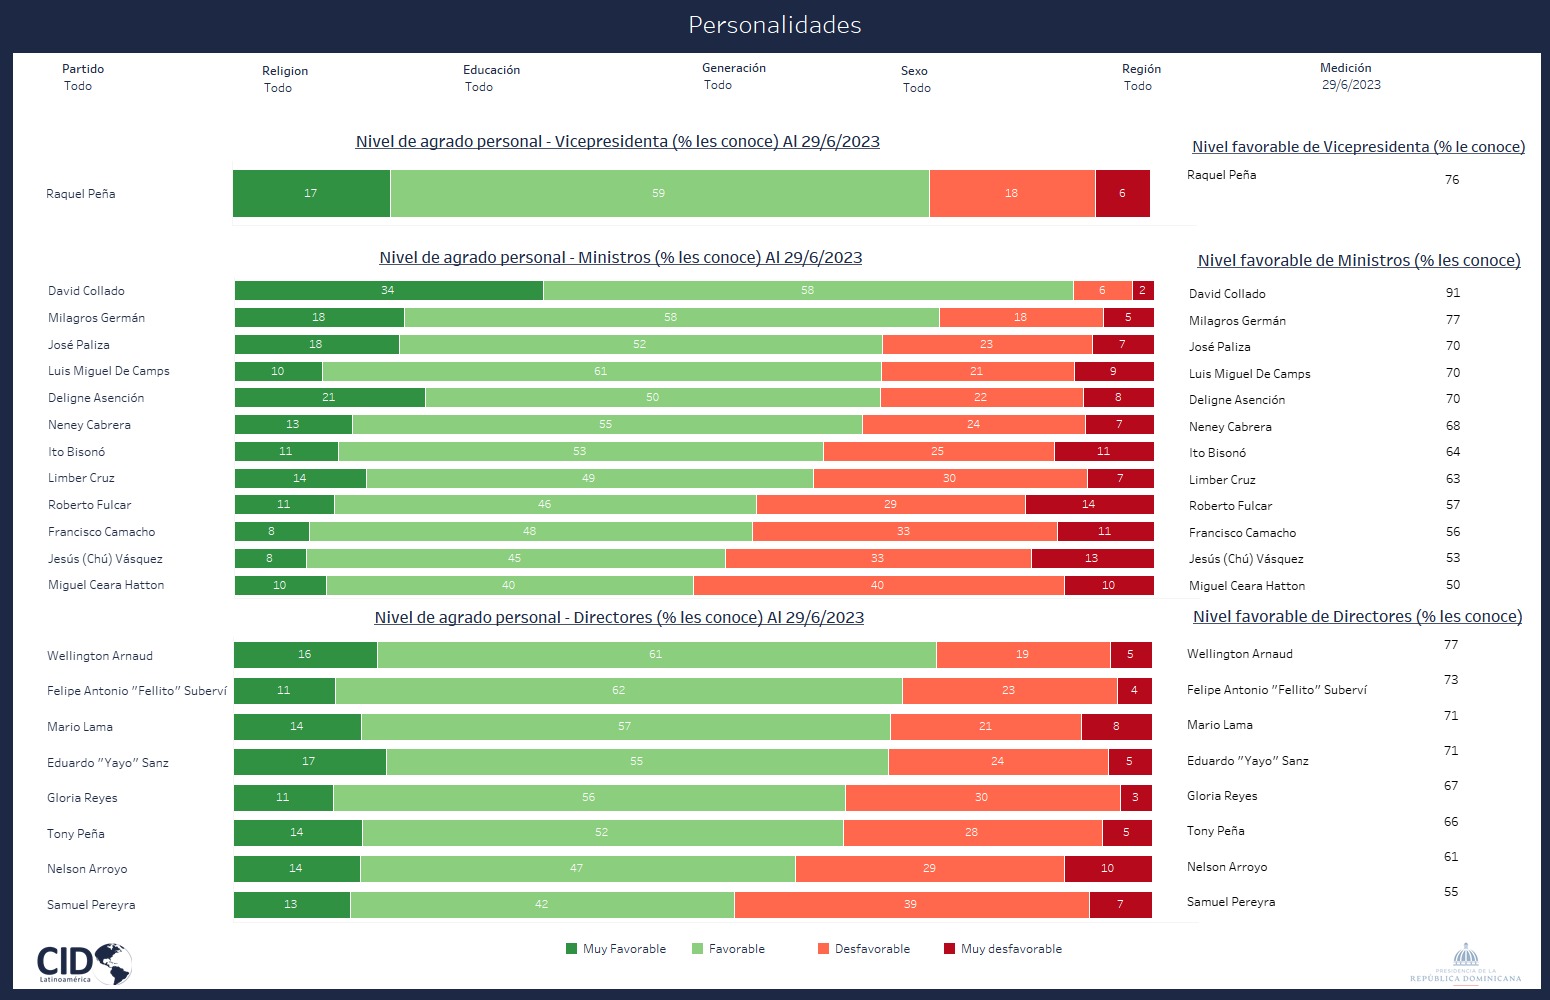Image resolution: width=1550 pixels, height=1000 pixels.
Task: Select the Favorable legend color square
Action: pyautogui.click(x=697, y=949)
